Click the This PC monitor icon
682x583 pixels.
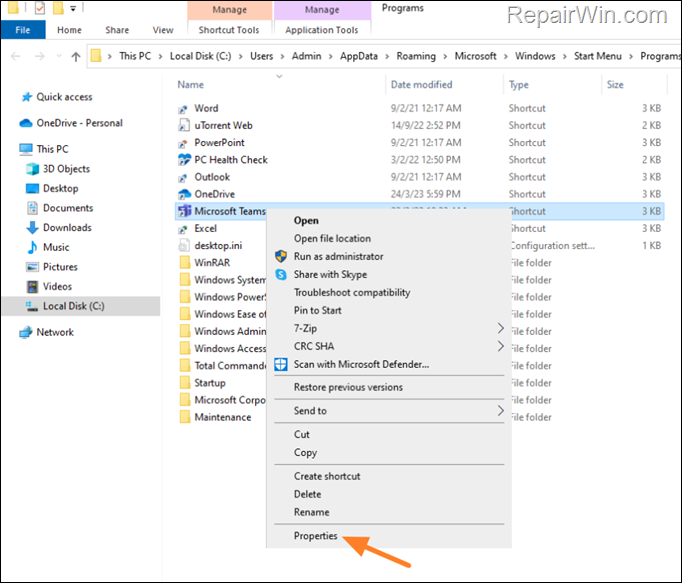26,149
